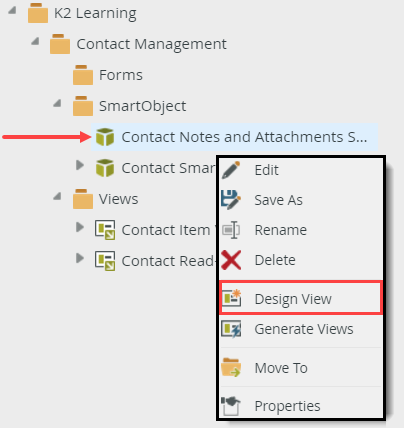Click the red Delete X icon
This screenshot has width=404, height=428.
point(231,260)
